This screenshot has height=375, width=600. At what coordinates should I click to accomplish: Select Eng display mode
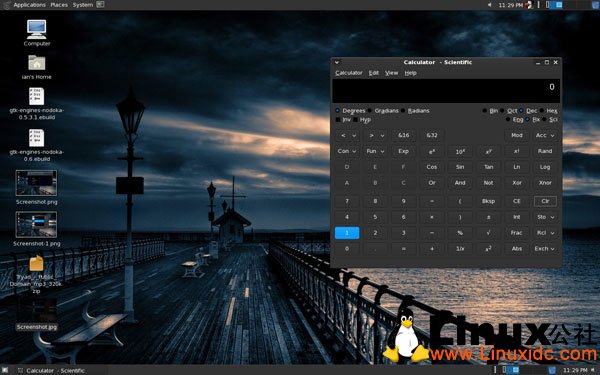click(514, 119)
